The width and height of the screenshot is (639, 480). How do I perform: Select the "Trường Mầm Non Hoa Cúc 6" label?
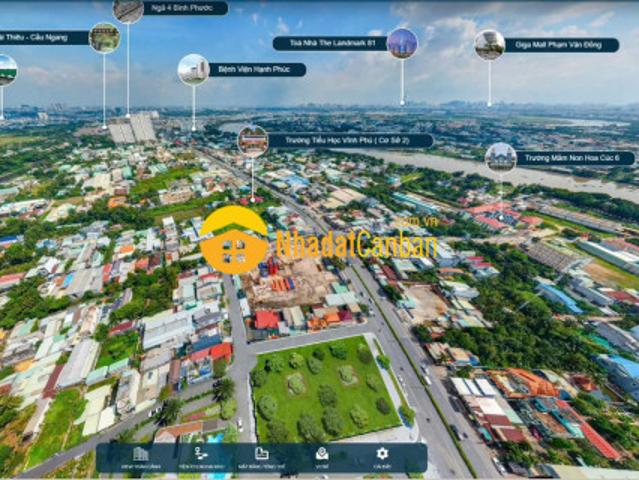click(x=575, y=158)
